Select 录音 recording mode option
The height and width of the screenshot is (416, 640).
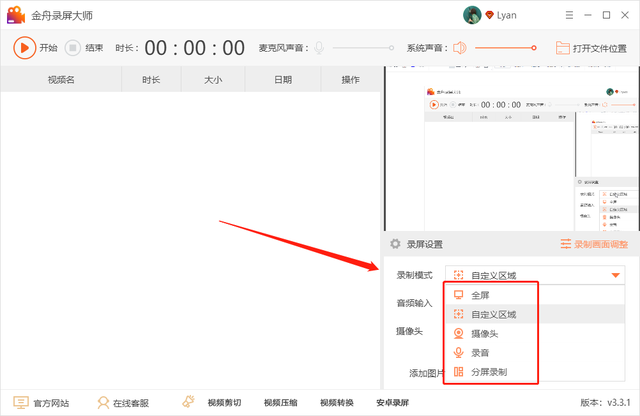click(x=535, y=352)
